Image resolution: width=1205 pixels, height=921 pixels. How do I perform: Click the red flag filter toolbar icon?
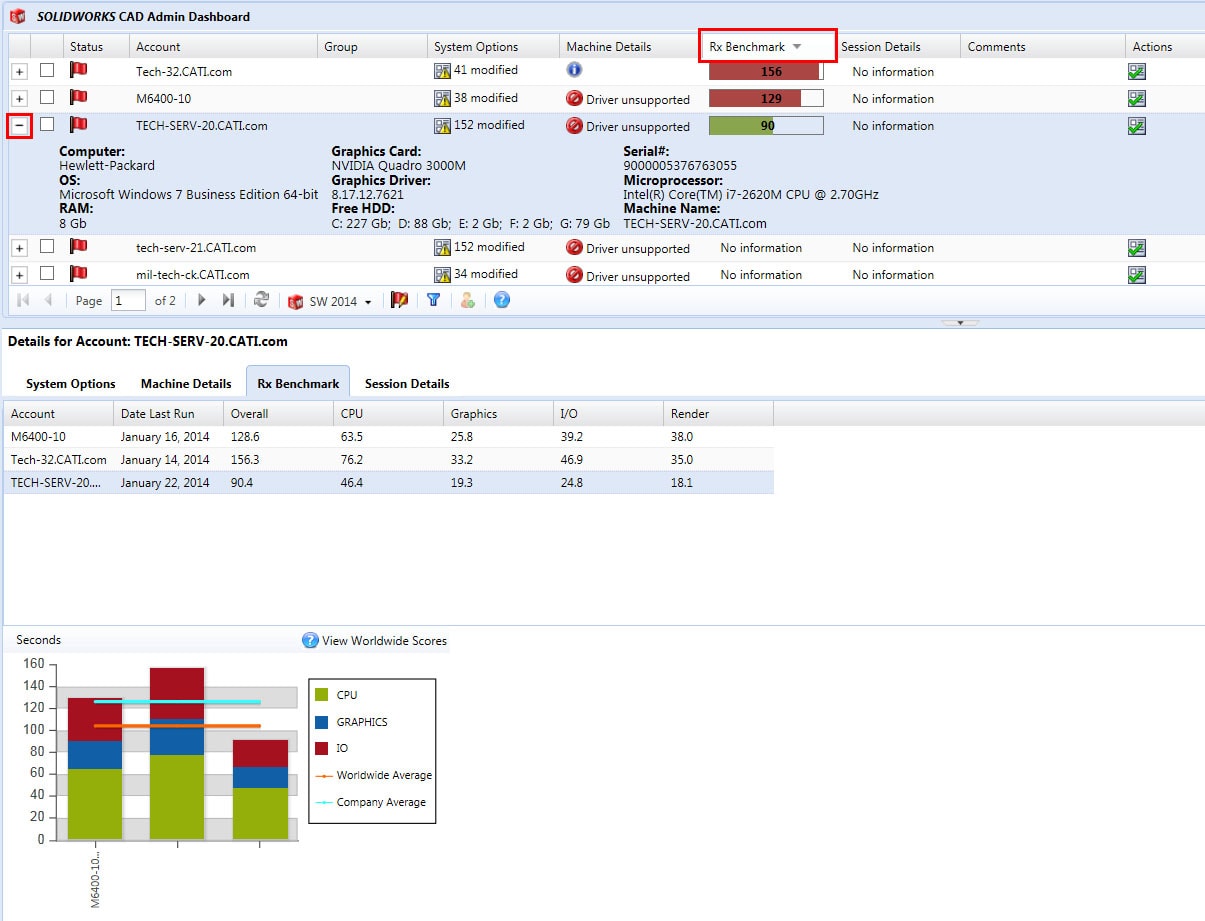coord(399,300)
